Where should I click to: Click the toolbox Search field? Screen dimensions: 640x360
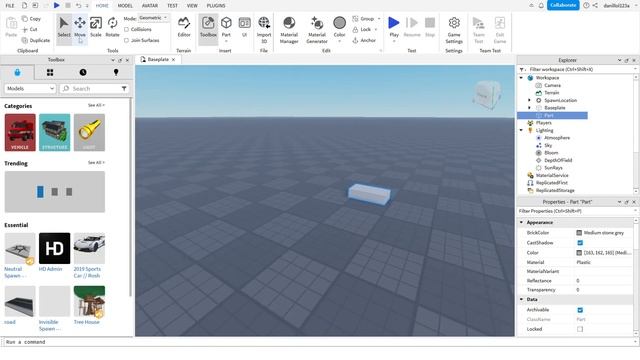95,89
